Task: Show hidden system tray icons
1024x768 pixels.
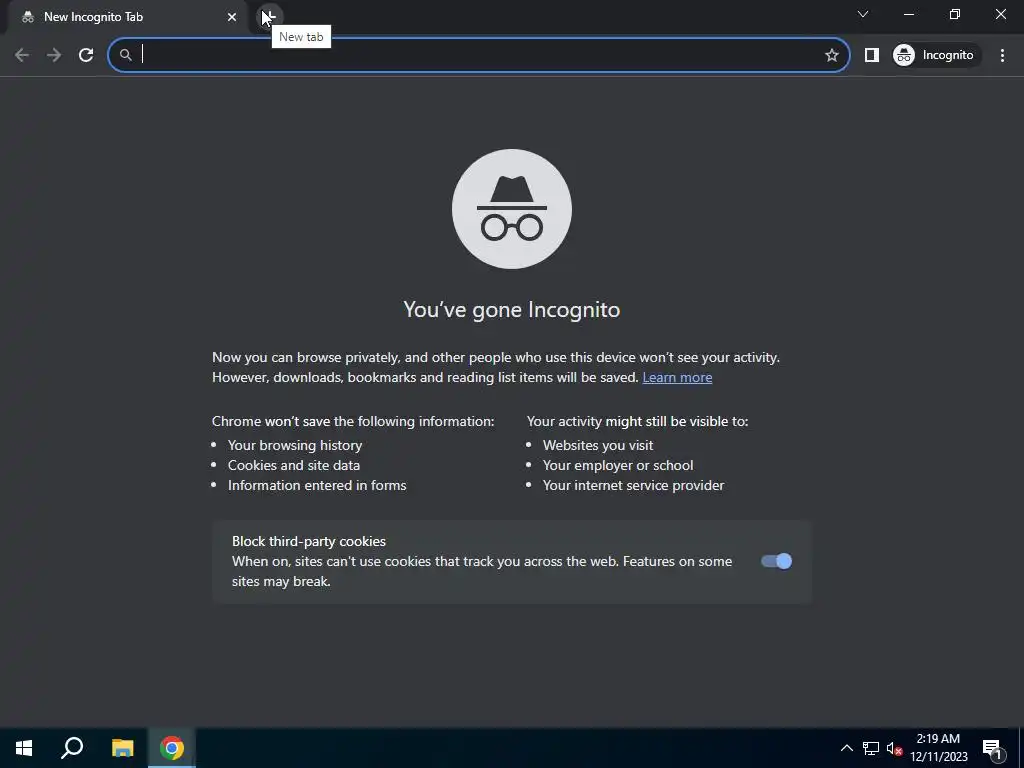Action: (846, 748)
